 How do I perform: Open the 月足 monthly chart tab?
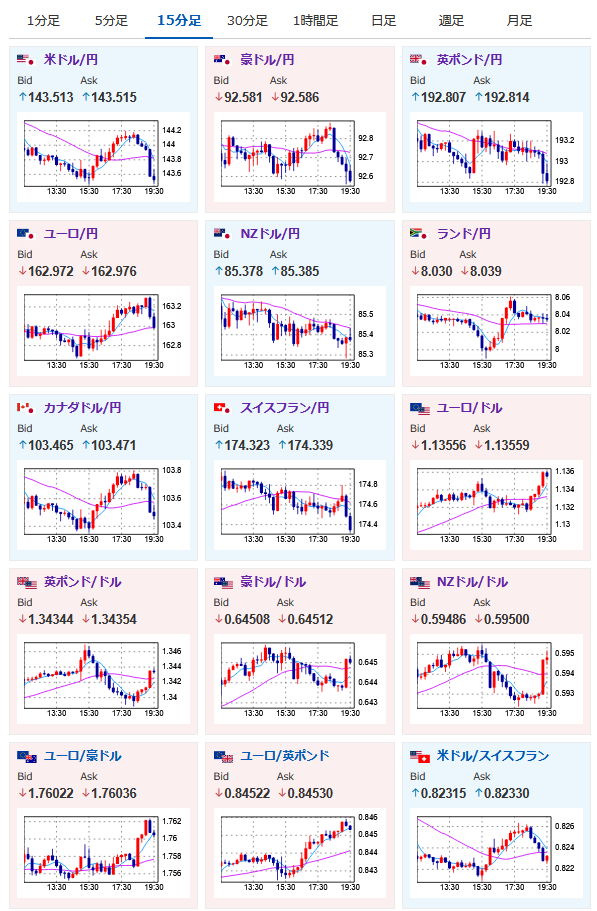point(519,21)
